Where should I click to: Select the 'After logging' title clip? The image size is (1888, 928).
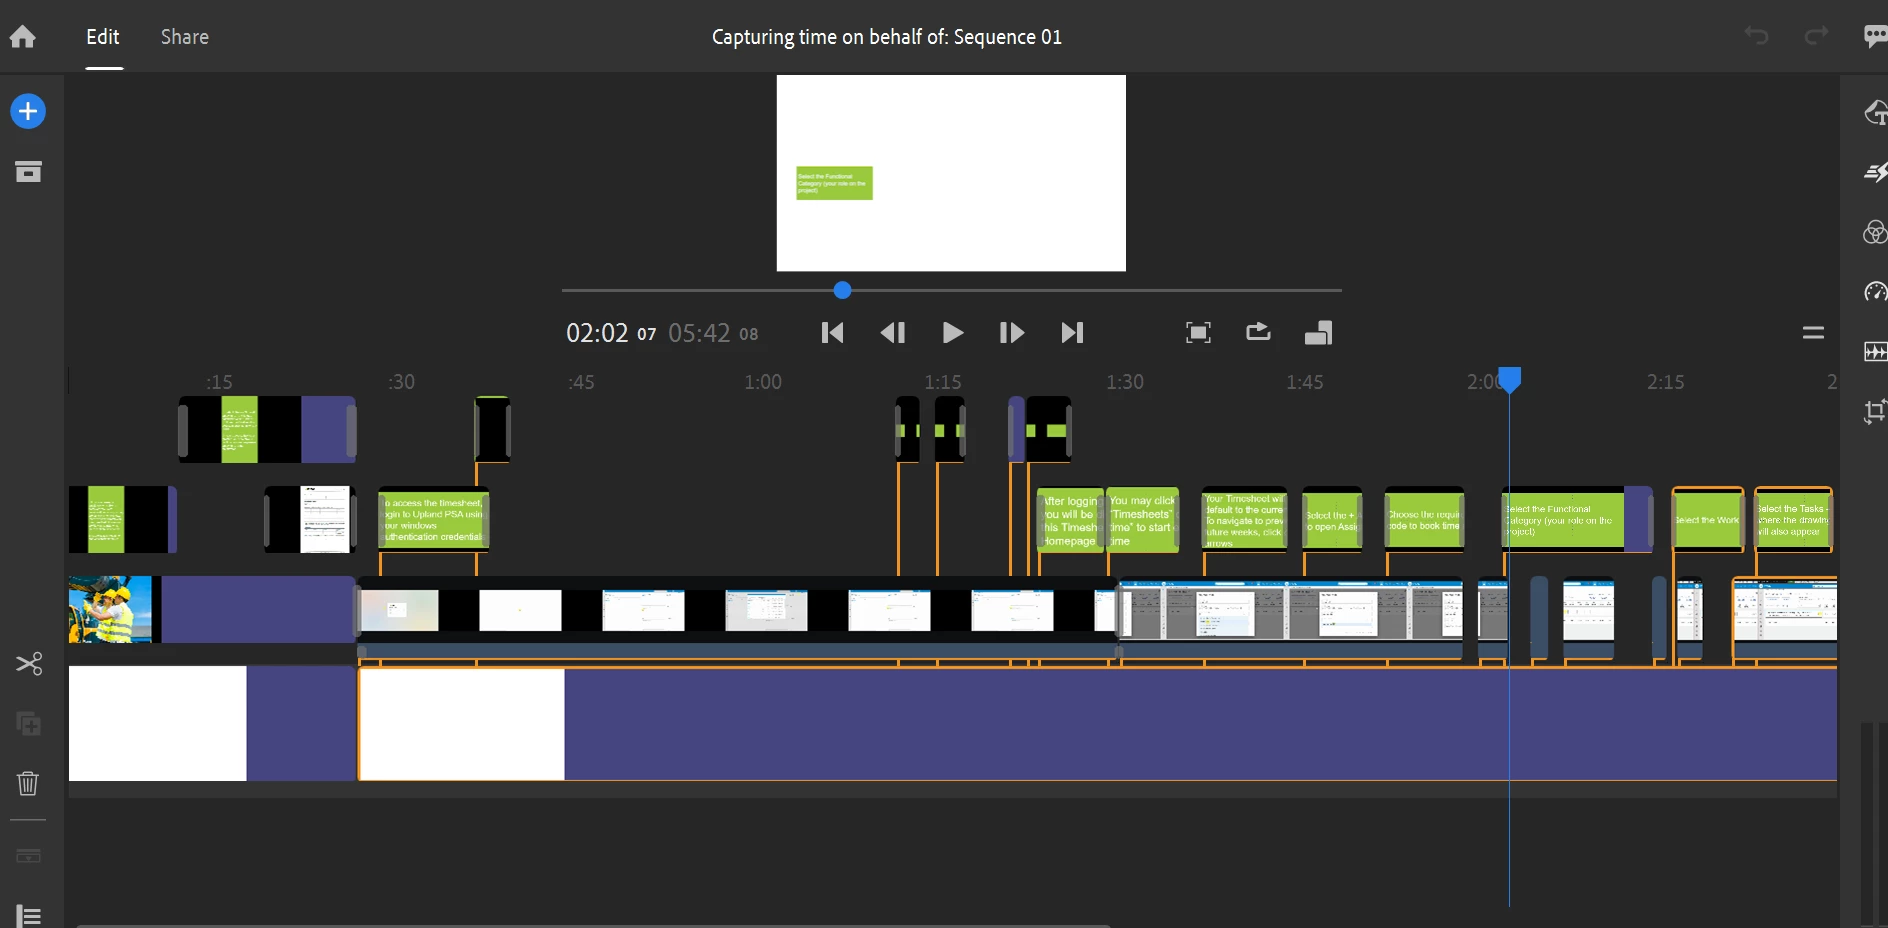(1070, 520)
